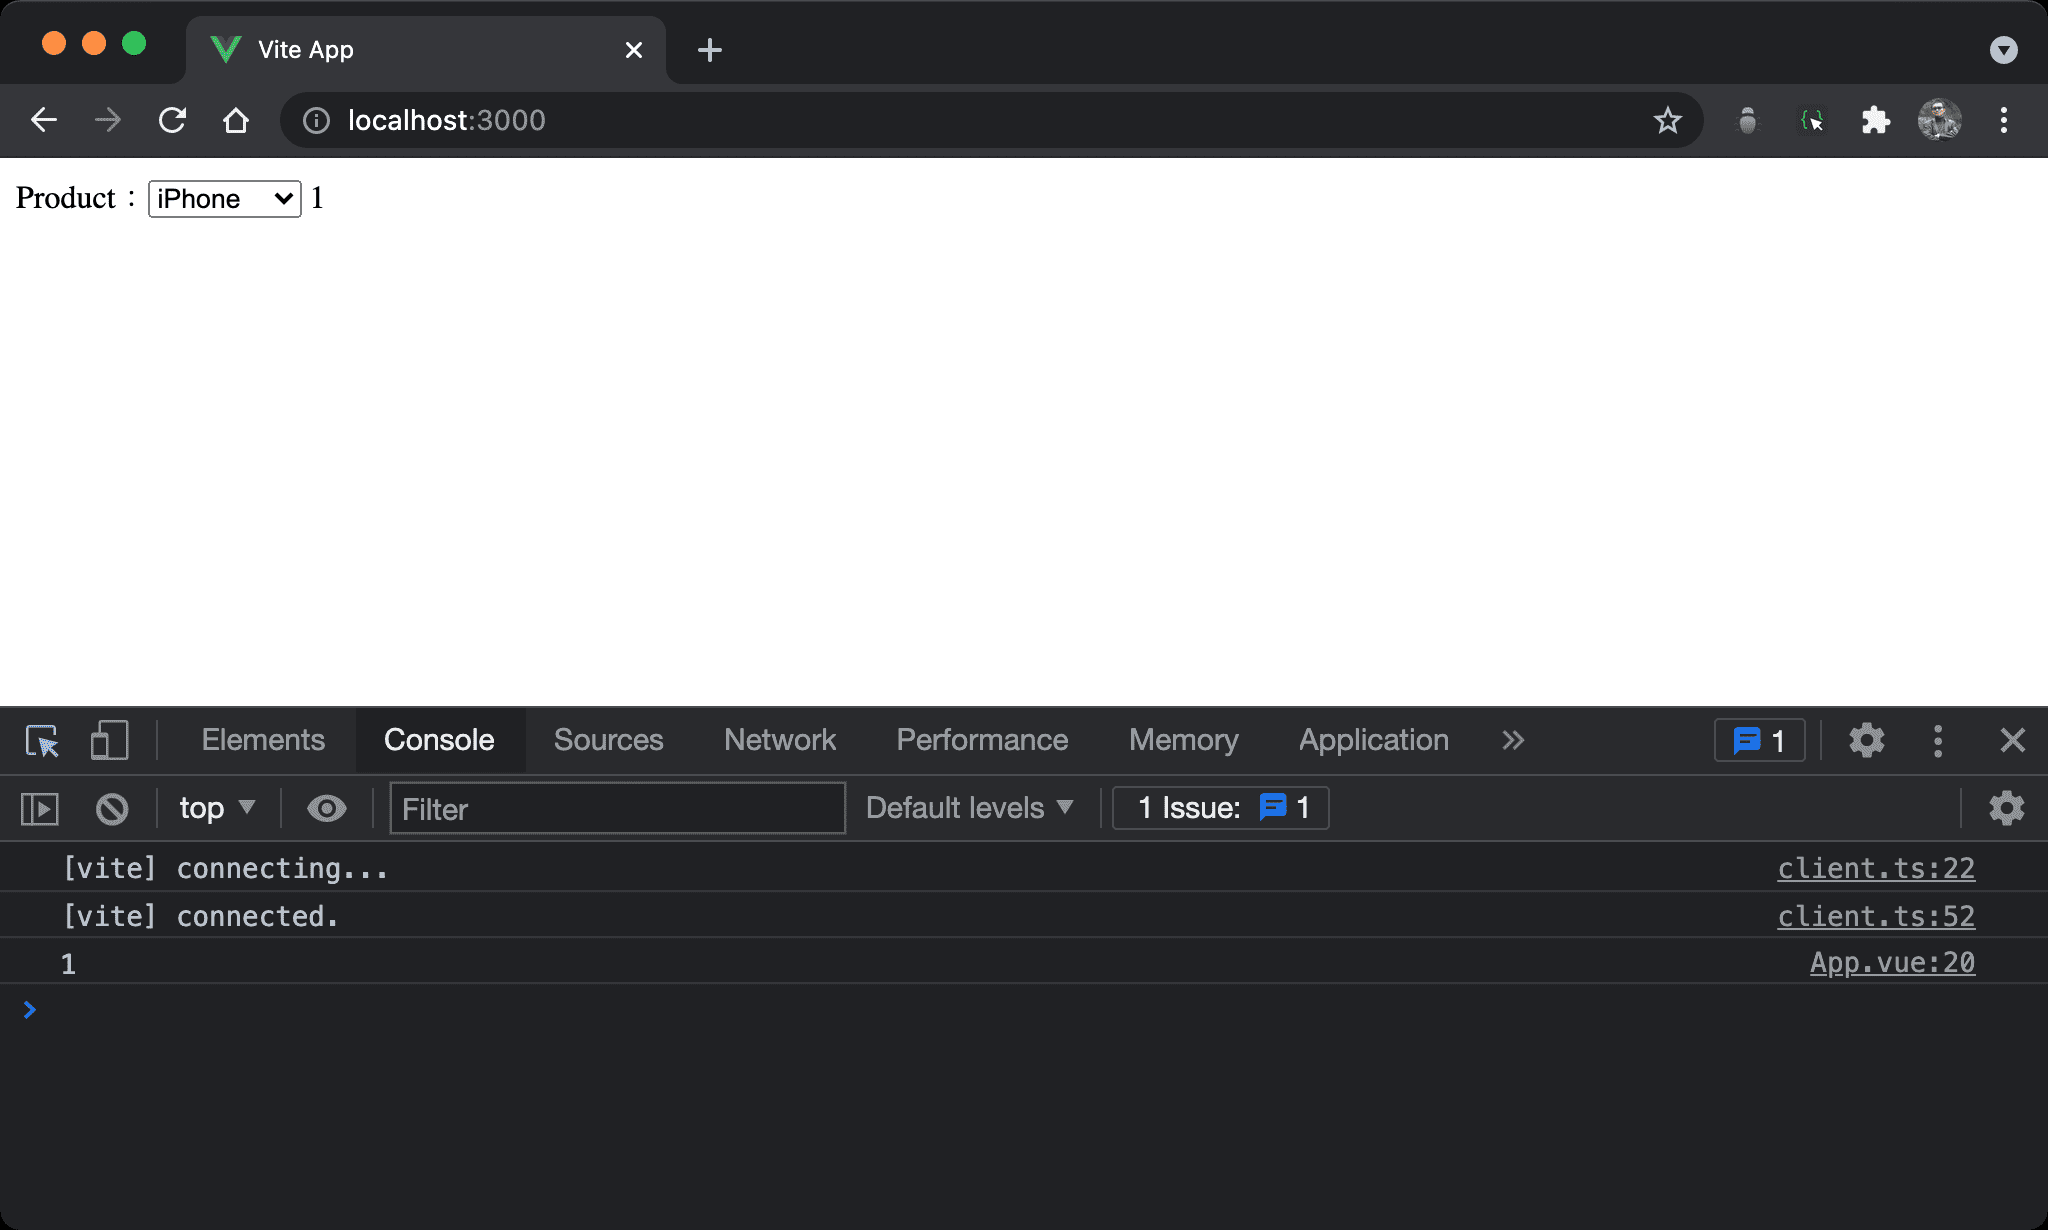2048x1230 pixels.
Task: Click the Filter input field in console
Action: click(x=614, y=807)
